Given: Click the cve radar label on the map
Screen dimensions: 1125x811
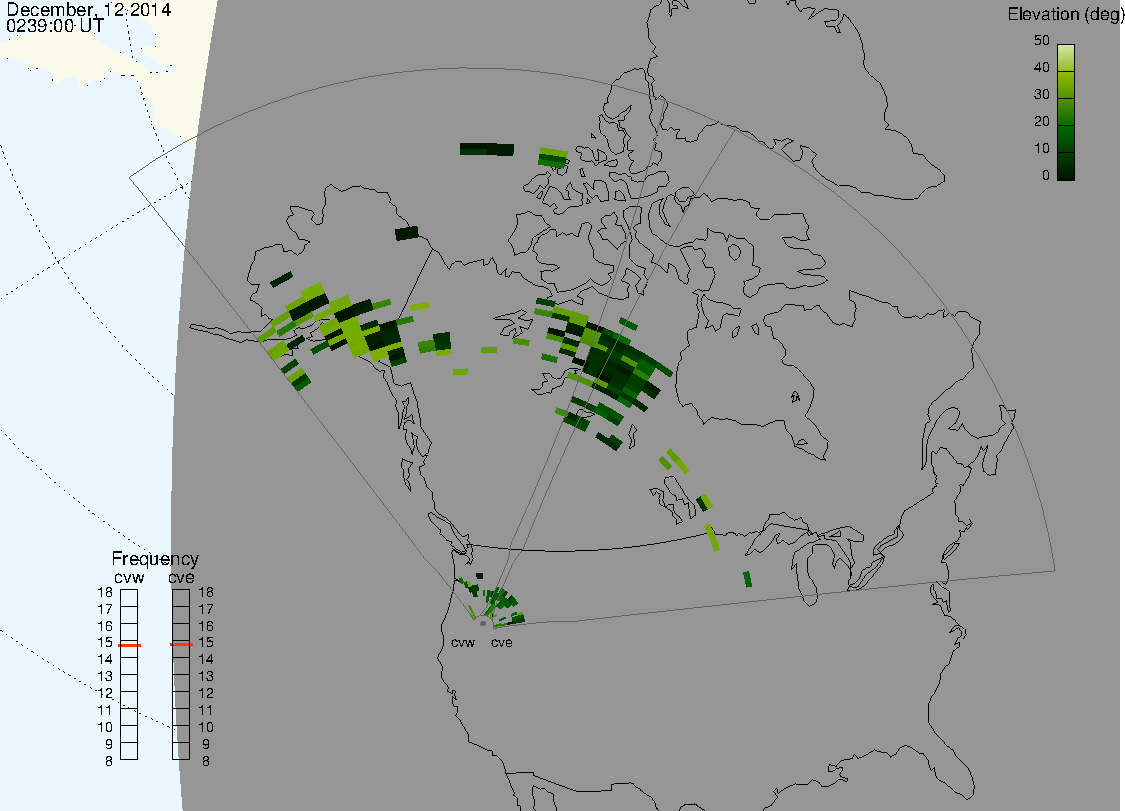Looking at the screenshot, I should click(x=502, y=643).
